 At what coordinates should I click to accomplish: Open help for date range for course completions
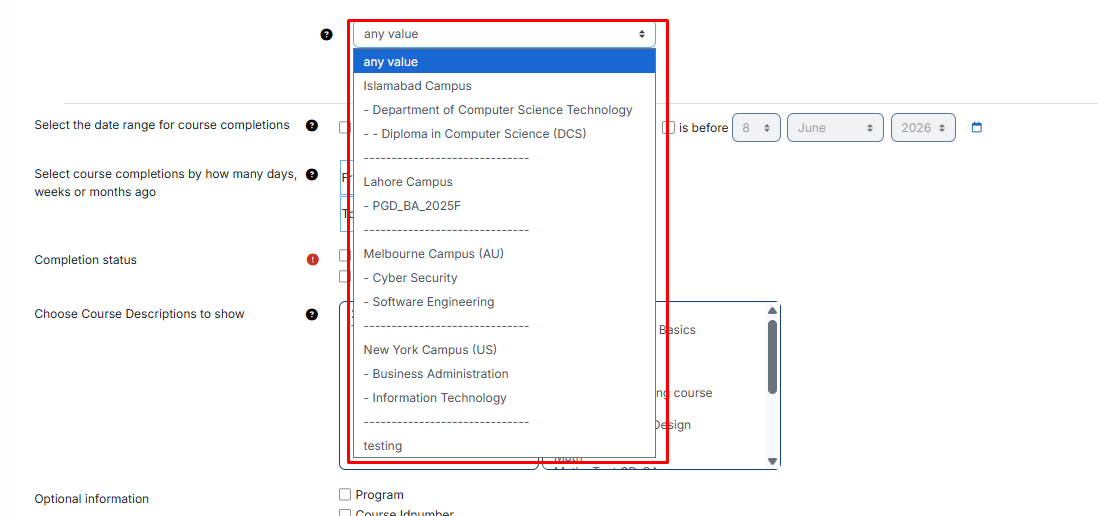(x=312, y=126)
